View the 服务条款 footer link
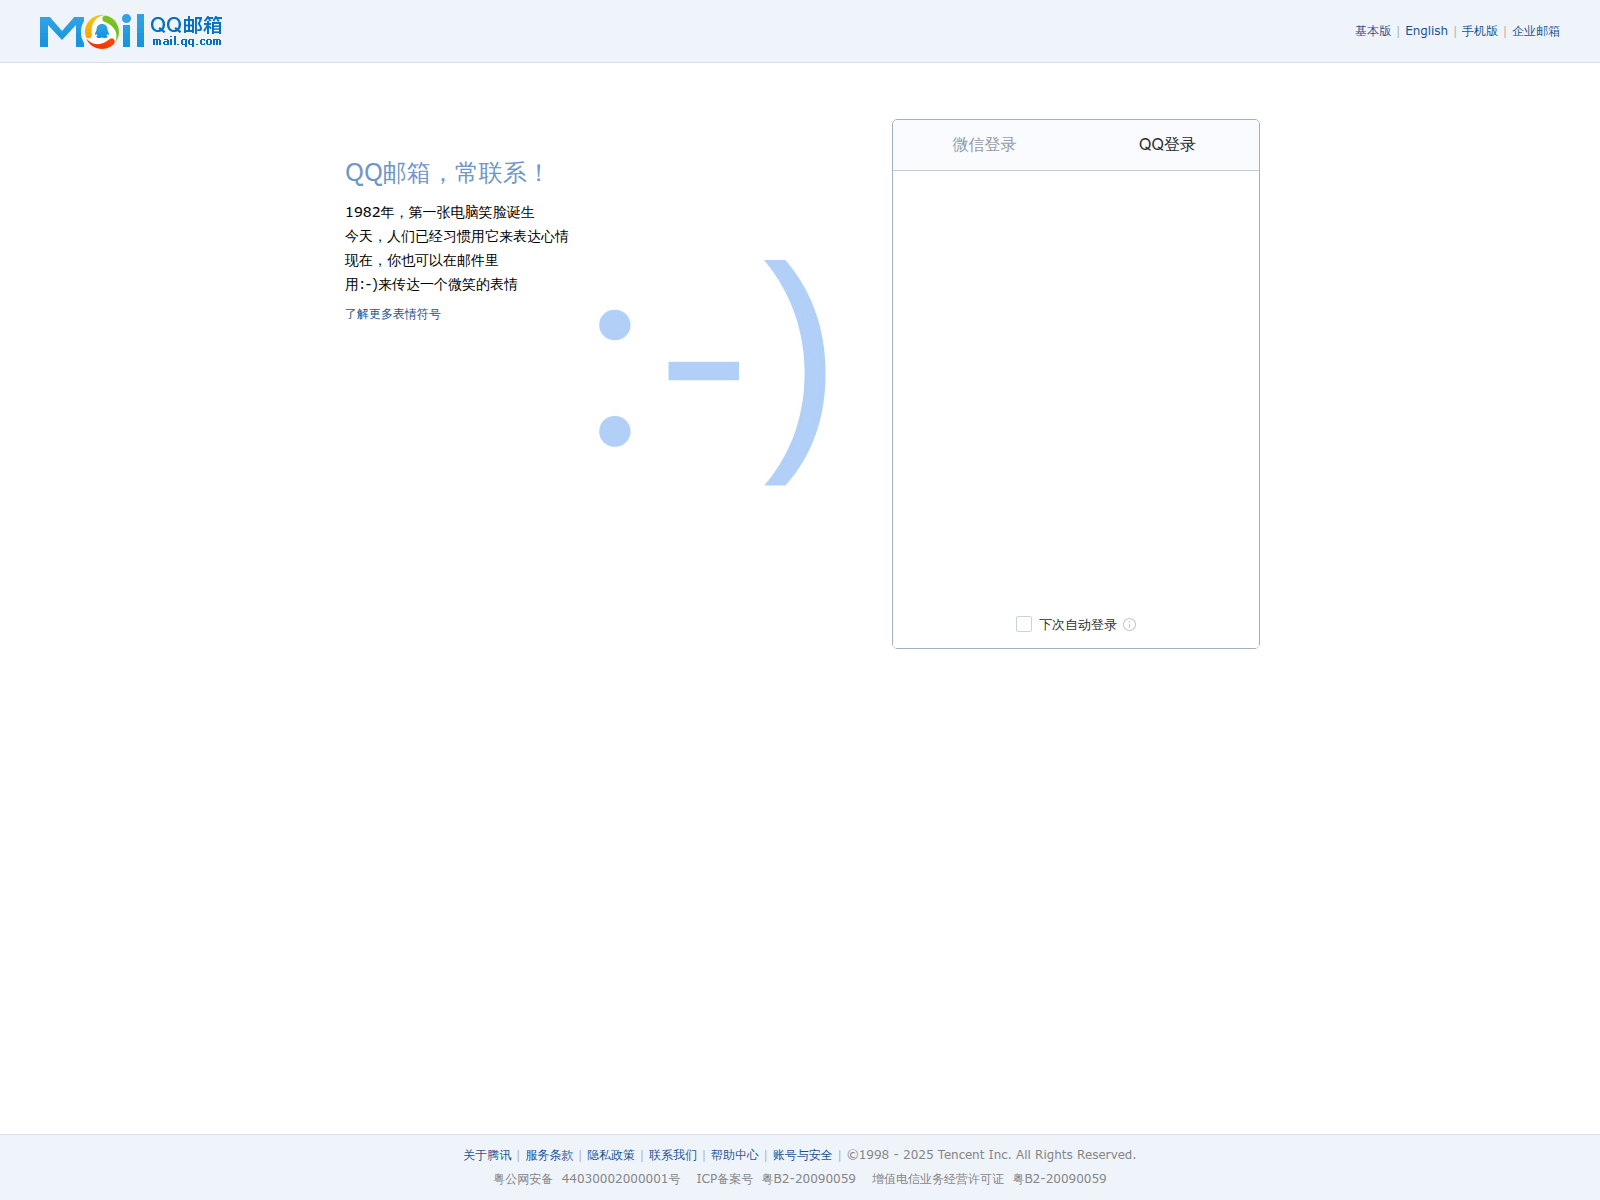Image resolution: width=1600 pixels, height=1200 pixels. [x=549, y=1155]
